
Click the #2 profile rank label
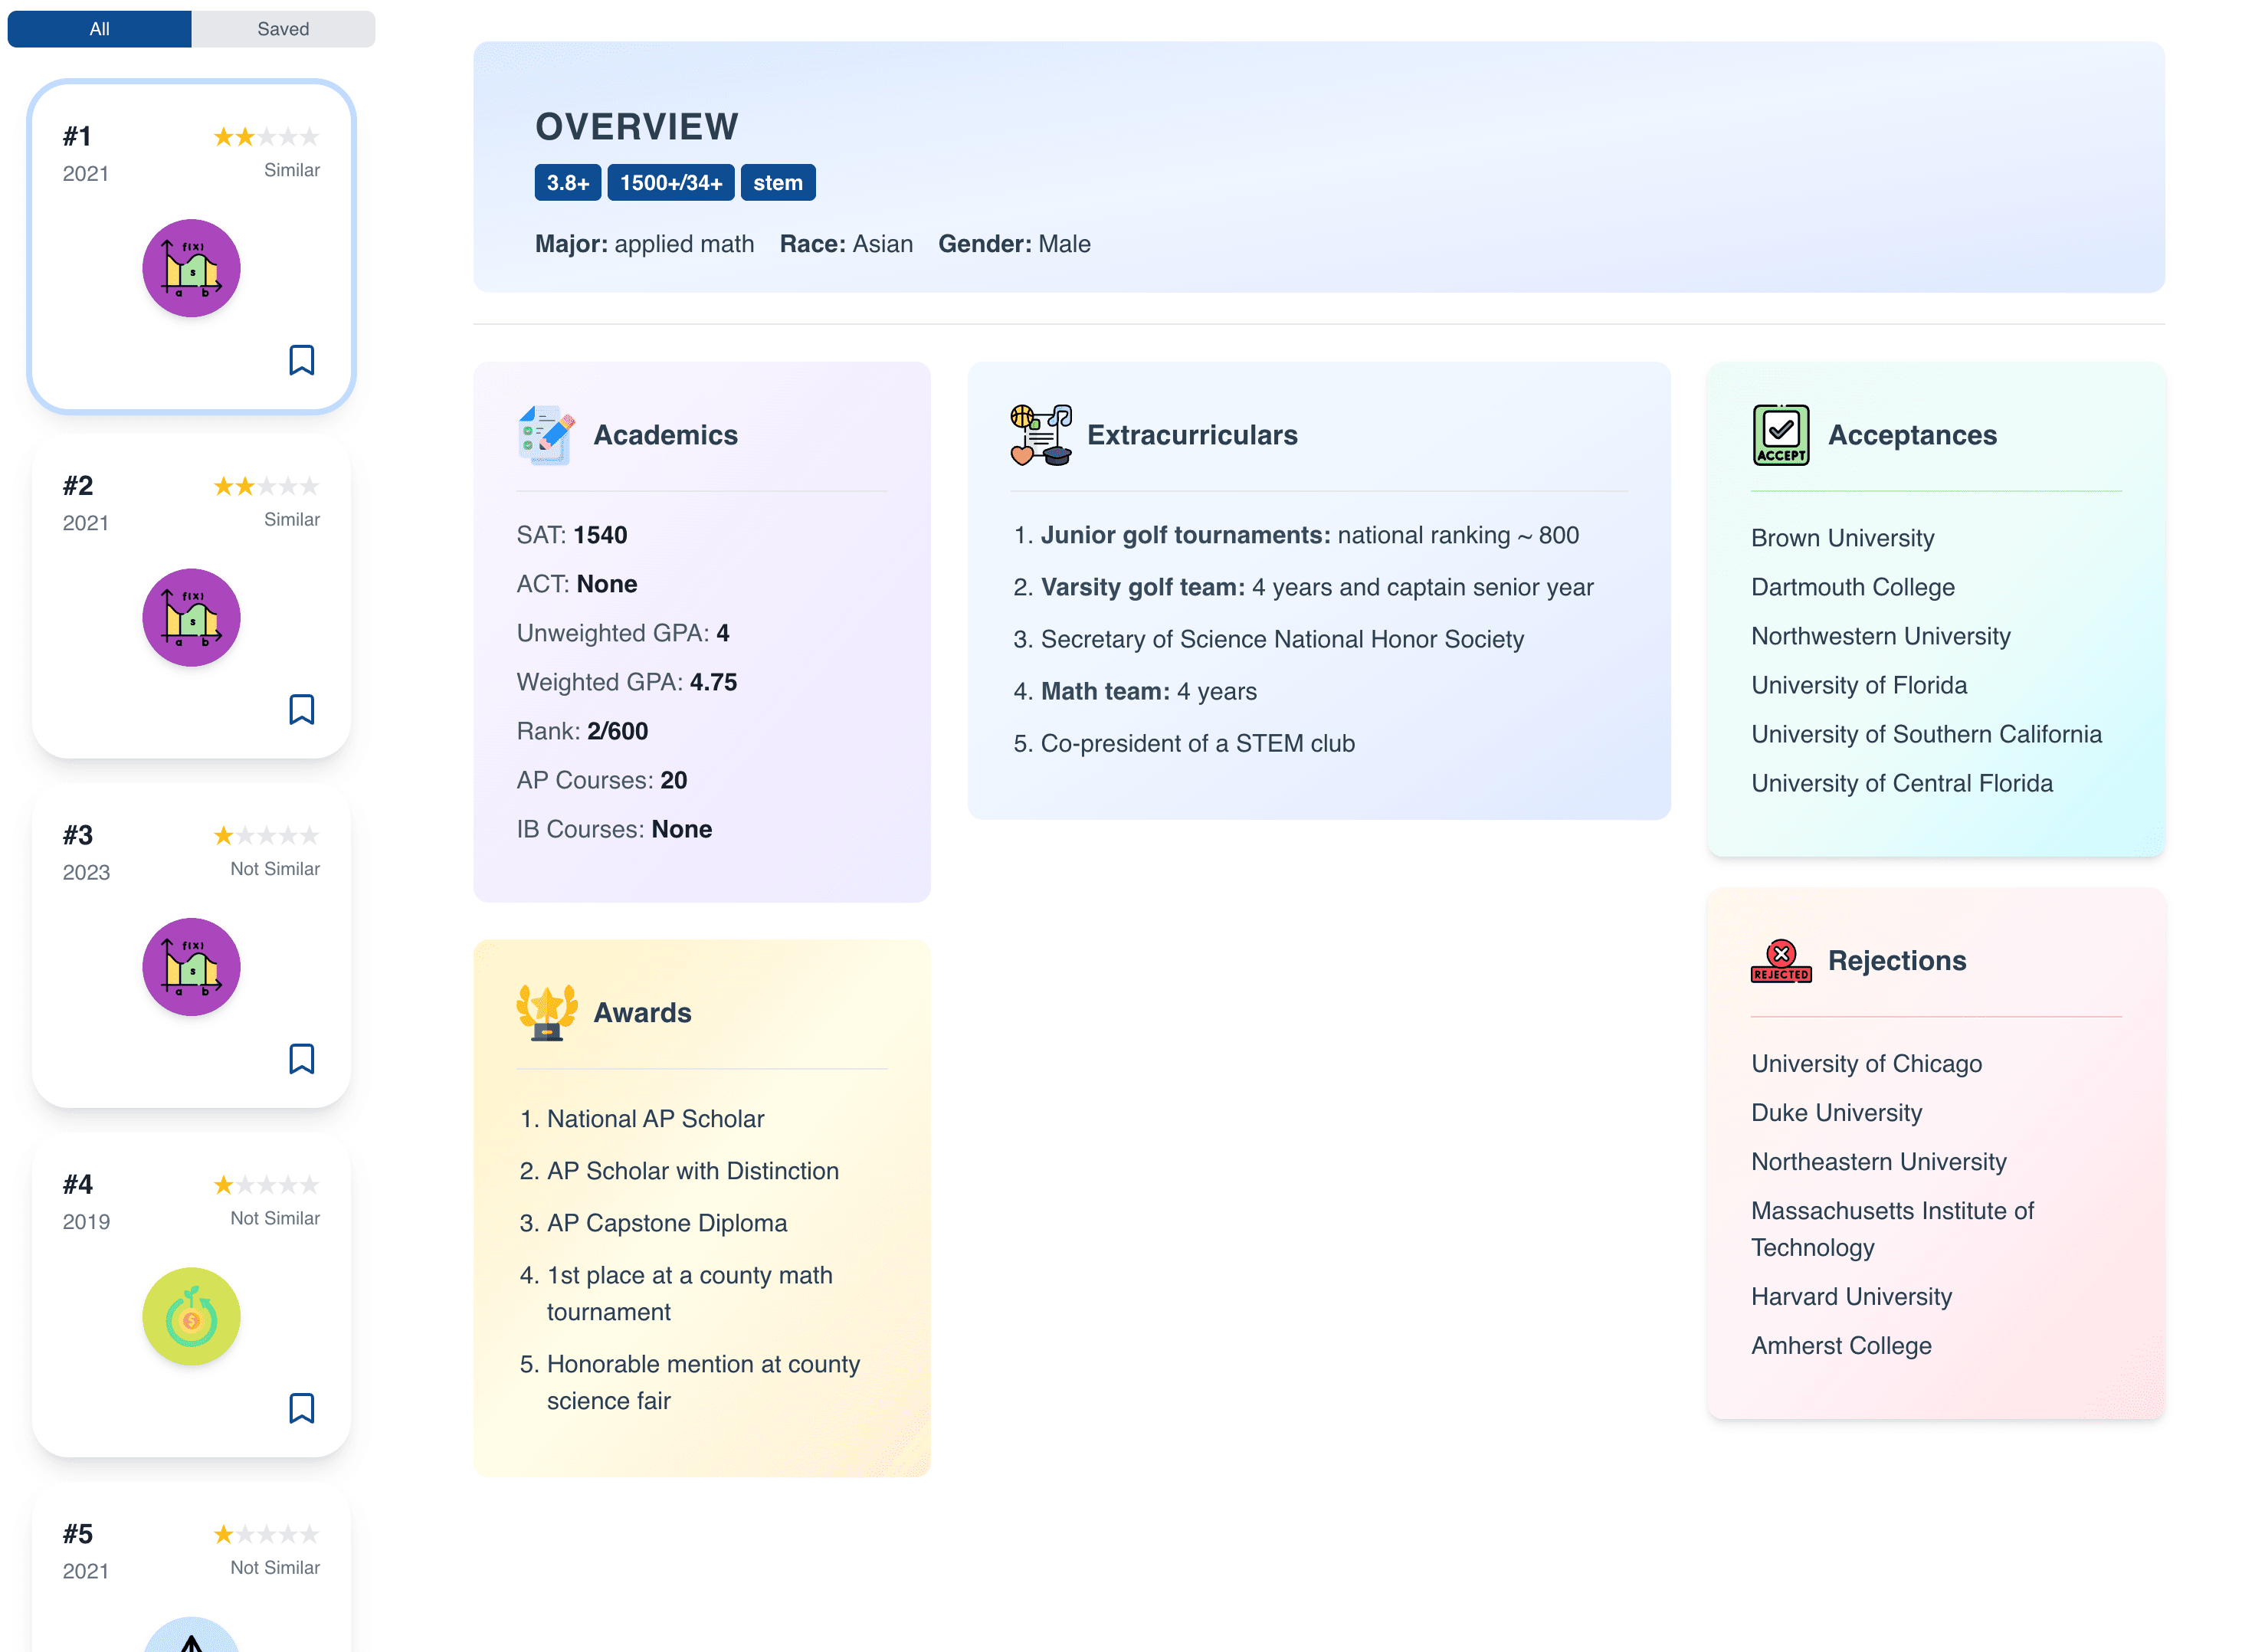pyautogui.click(x=77, y=486)
